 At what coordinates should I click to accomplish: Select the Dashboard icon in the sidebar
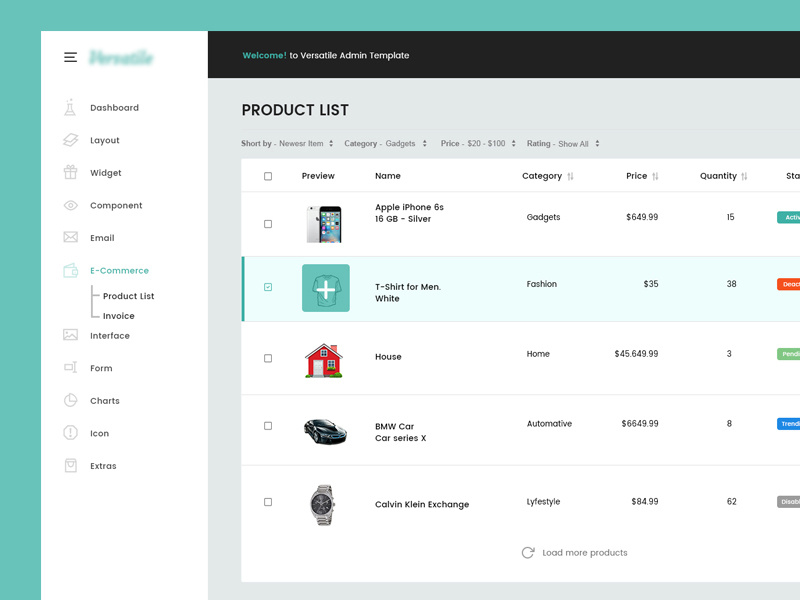[68, 107]
